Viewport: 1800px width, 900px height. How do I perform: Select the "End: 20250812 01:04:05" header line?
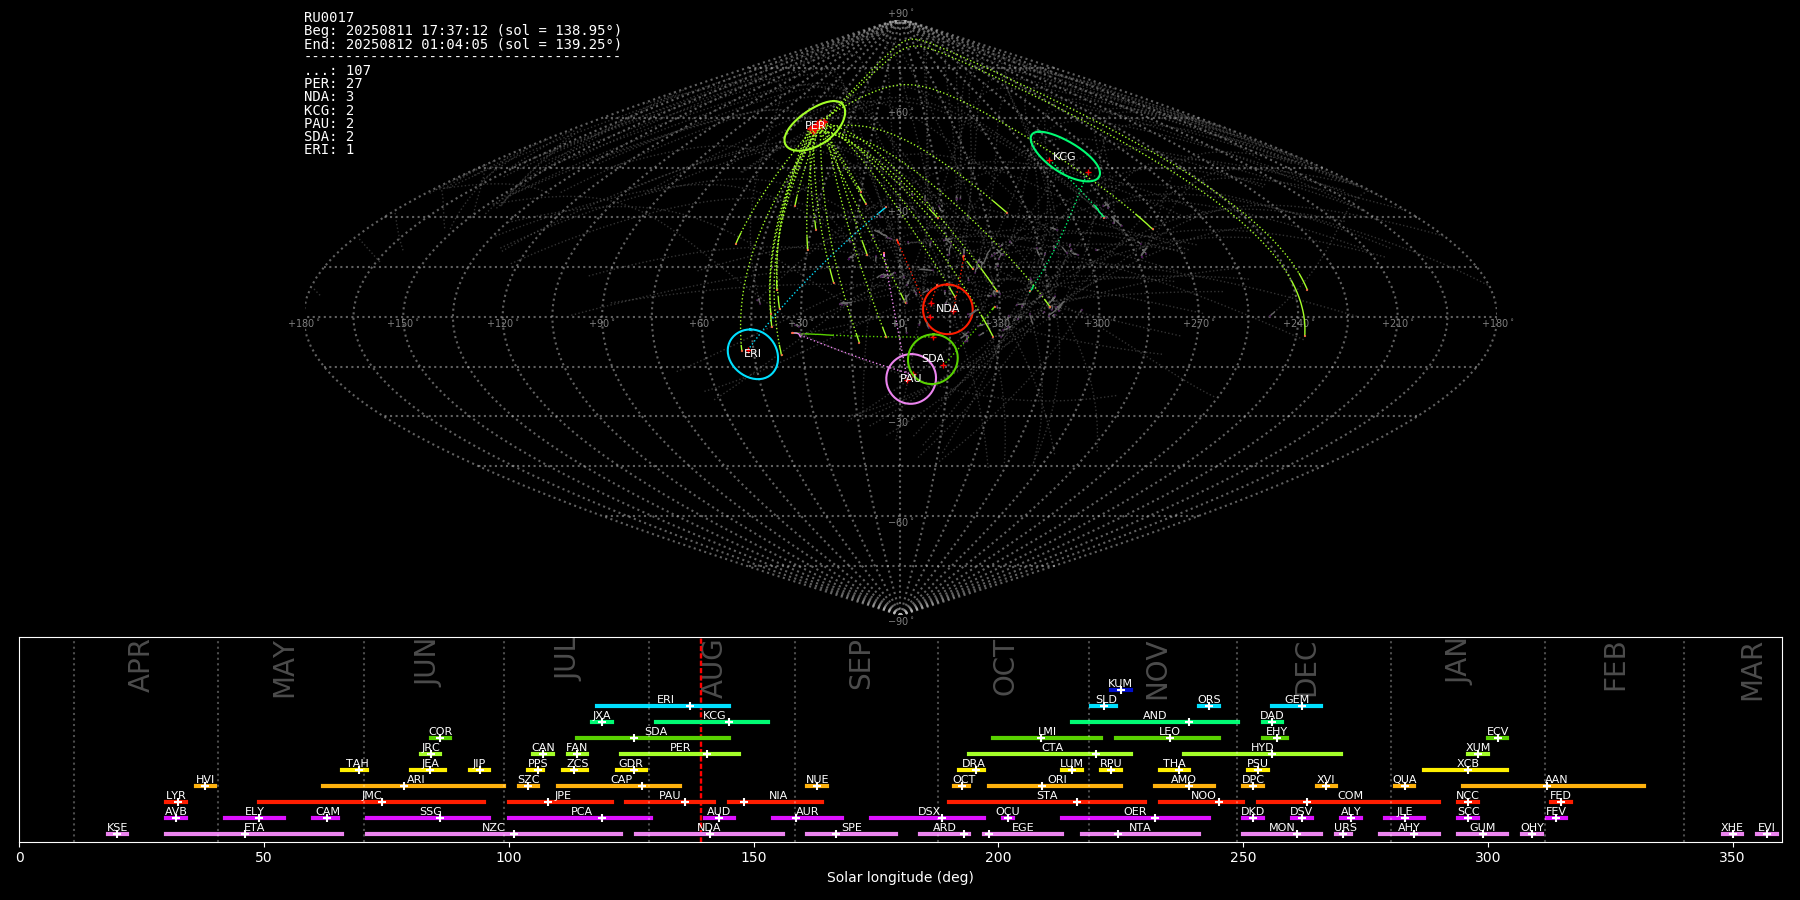pos(463,44)
